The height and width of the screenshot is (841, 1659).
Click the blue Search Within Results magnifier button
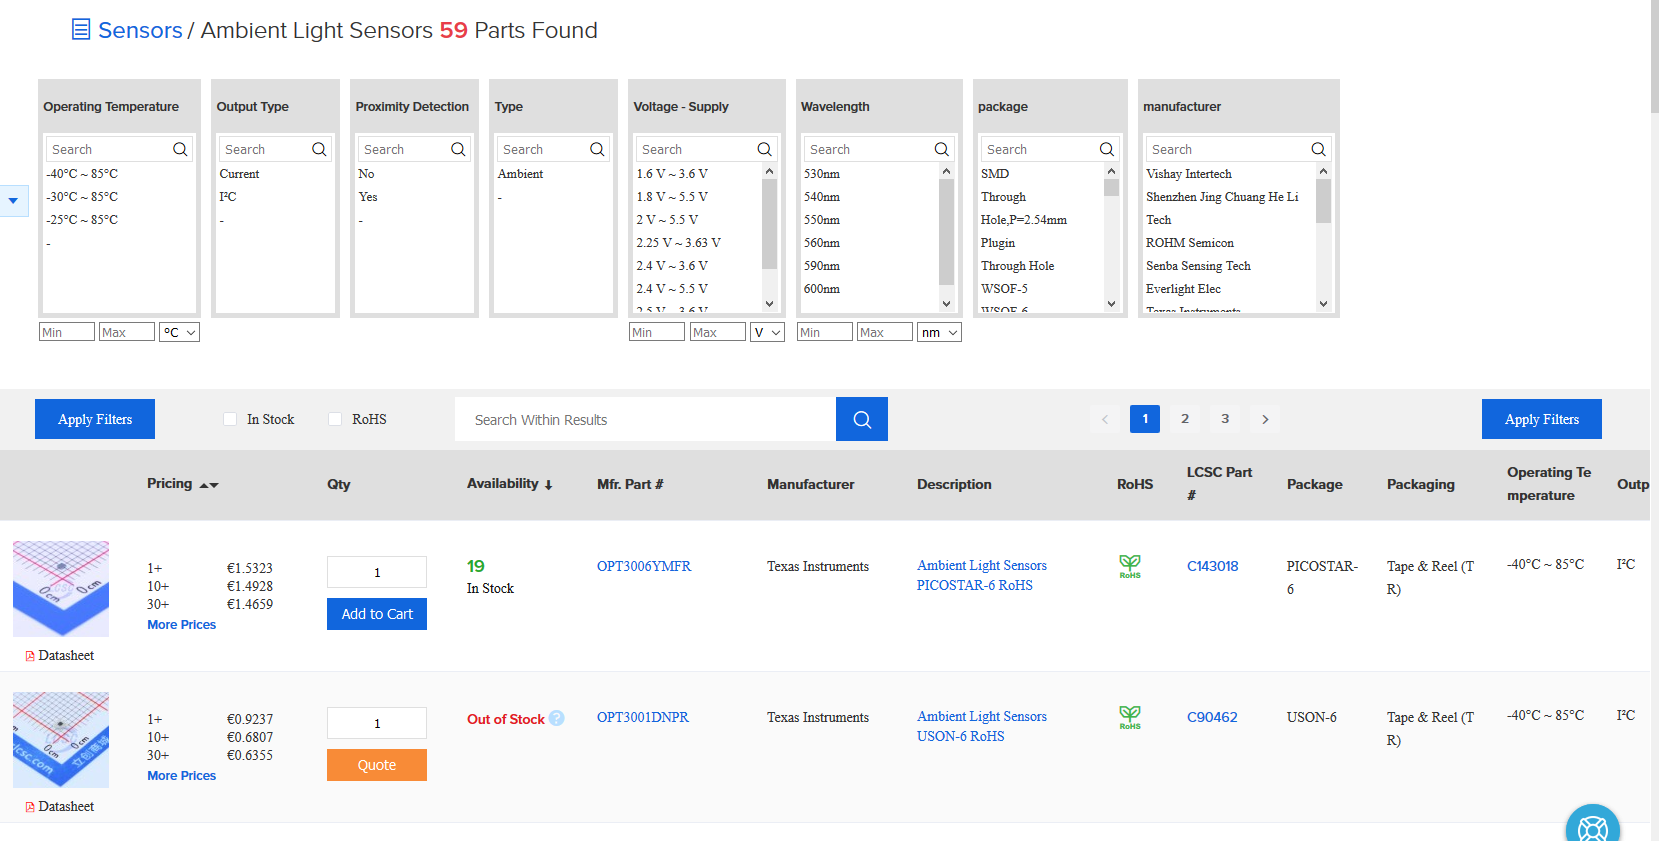point(862,419)
